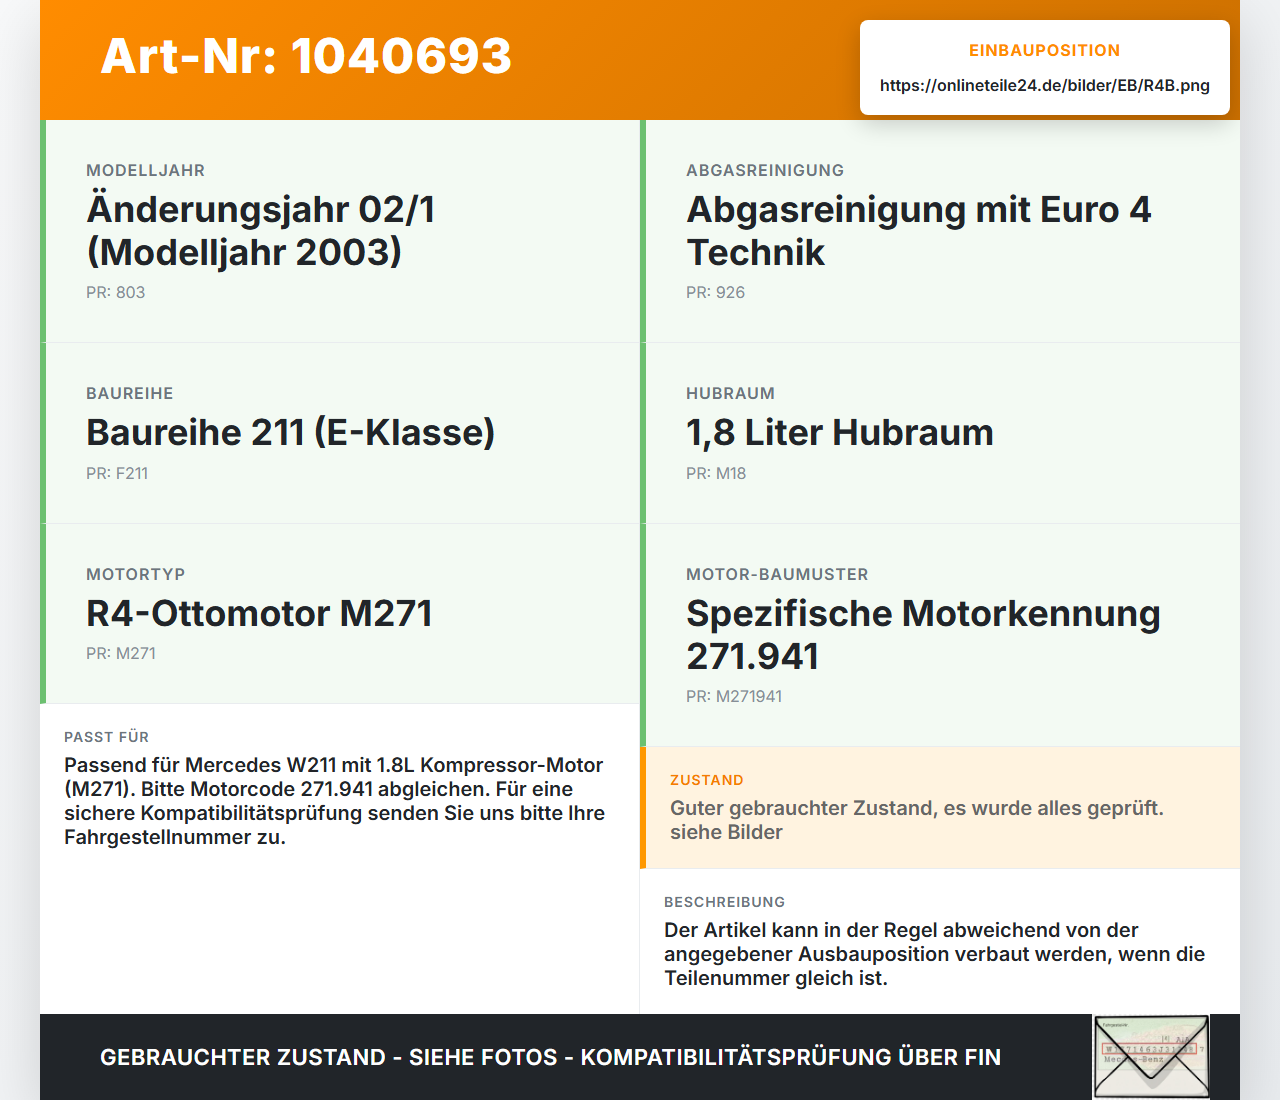Image resolution: width=1280 pixels, height=1100 pixels.
Task: Click the Guter gebrauchter Zustand text
Action: [917, 820]
